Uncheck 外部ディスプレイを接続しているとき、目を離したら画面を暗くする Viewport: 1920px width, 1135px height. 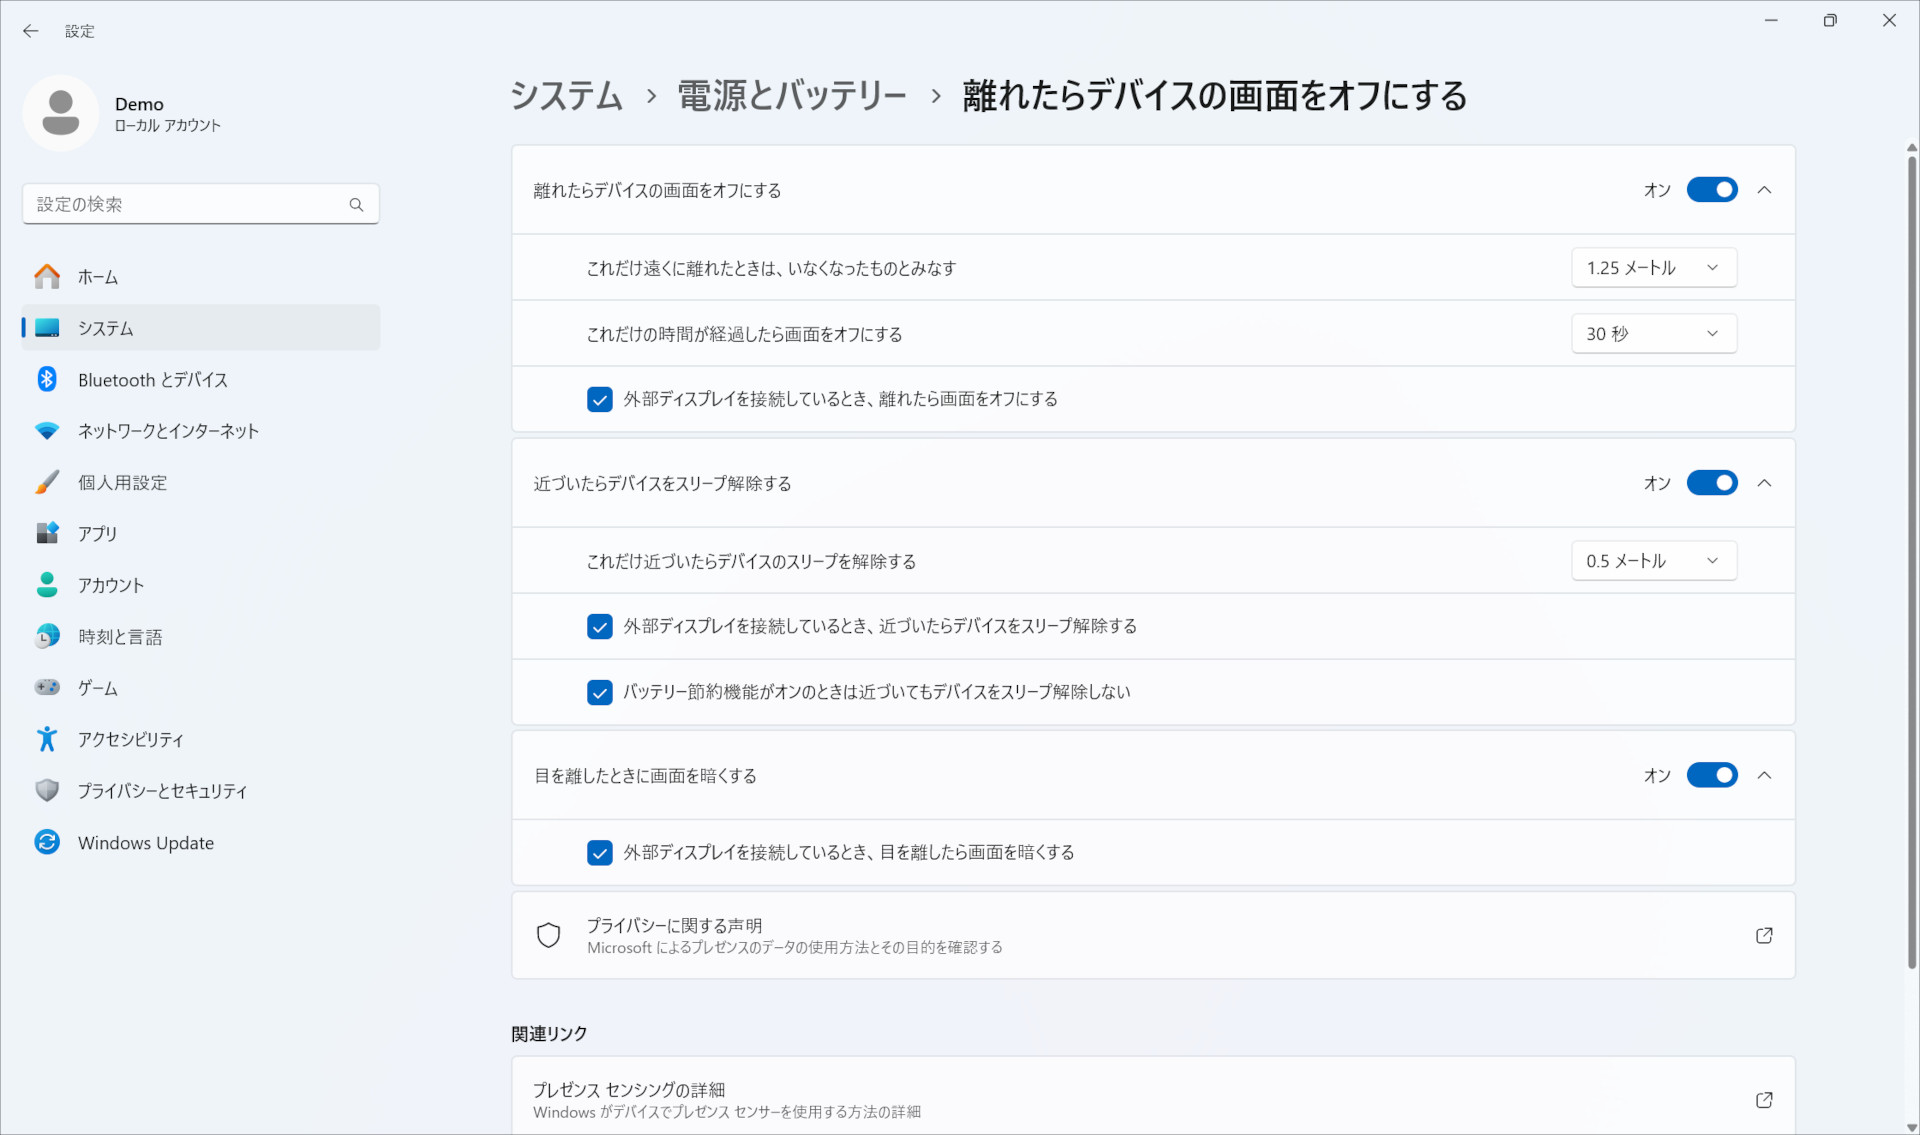600,853
